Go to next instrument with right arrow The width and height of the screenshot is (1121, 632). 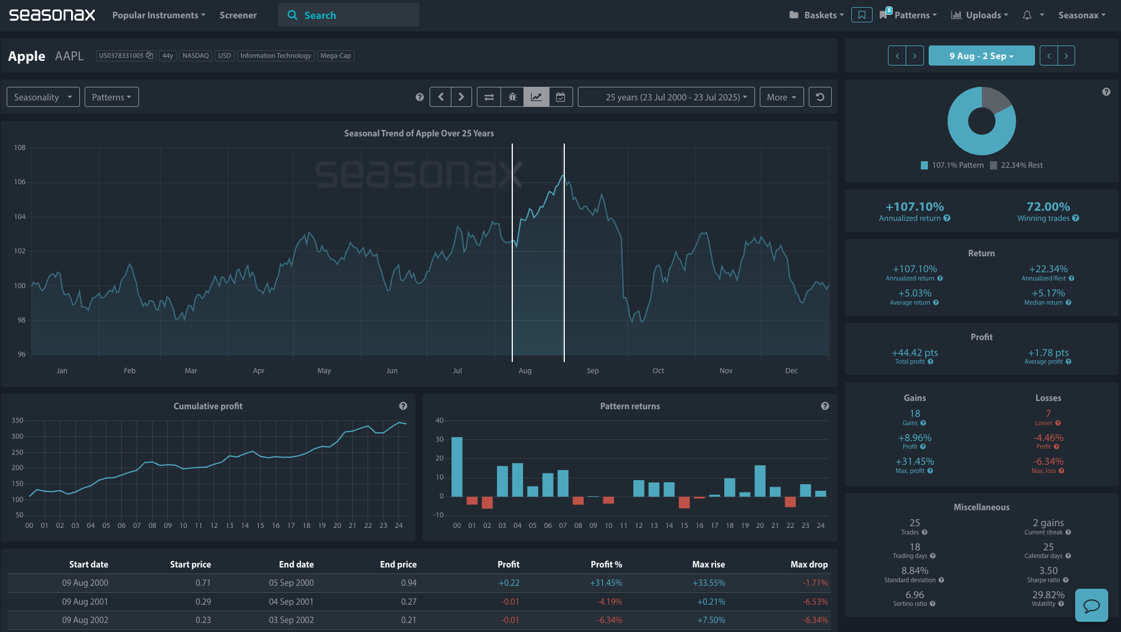[461, 97]
